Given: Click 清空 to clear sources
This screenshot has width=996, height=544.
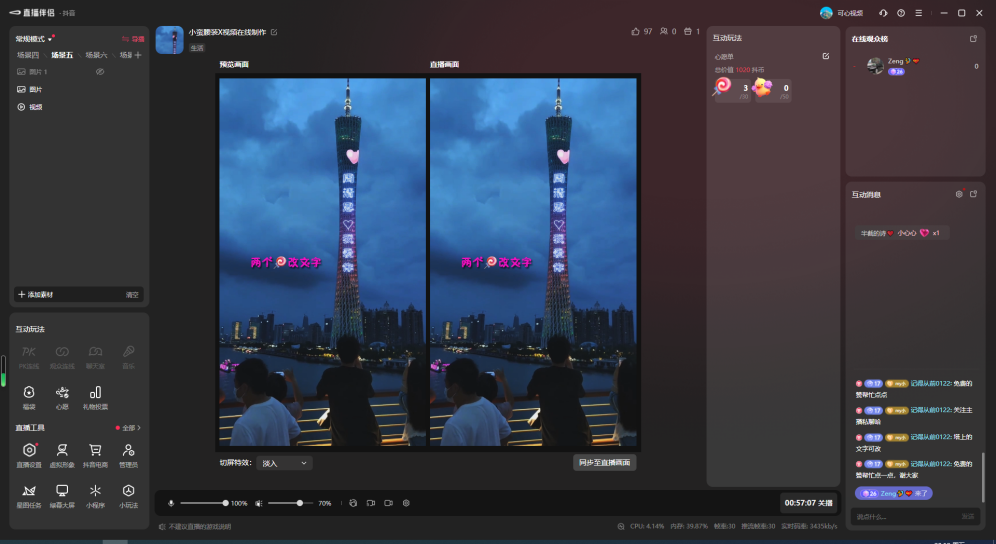Looking at the screenshot, I should tap(132, 295).
